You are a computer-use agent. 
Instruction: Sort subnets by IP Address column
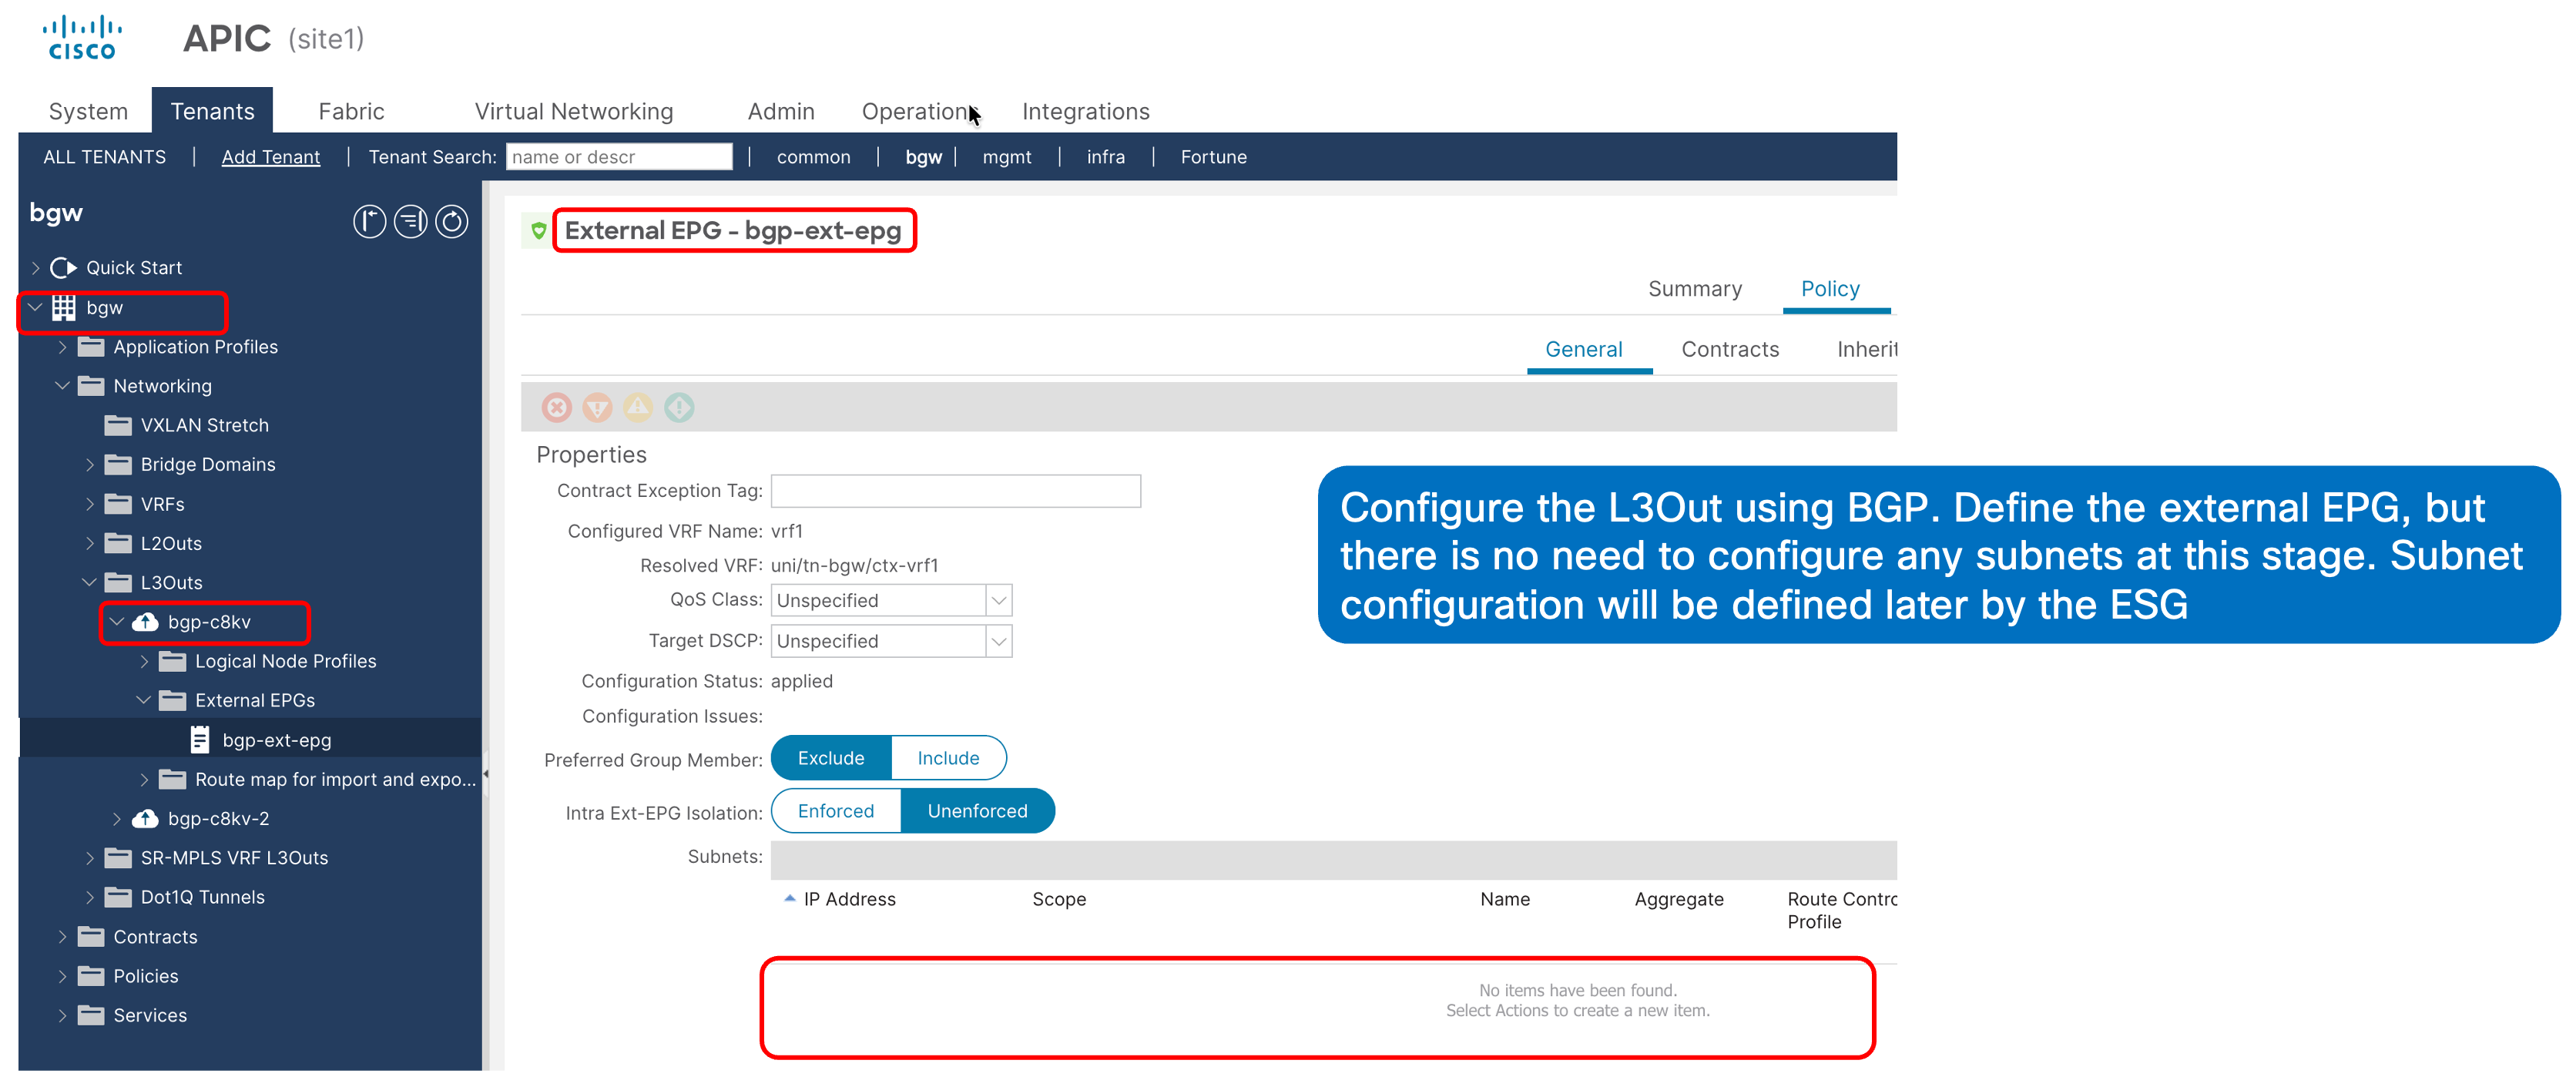click(x=849, y=899)
